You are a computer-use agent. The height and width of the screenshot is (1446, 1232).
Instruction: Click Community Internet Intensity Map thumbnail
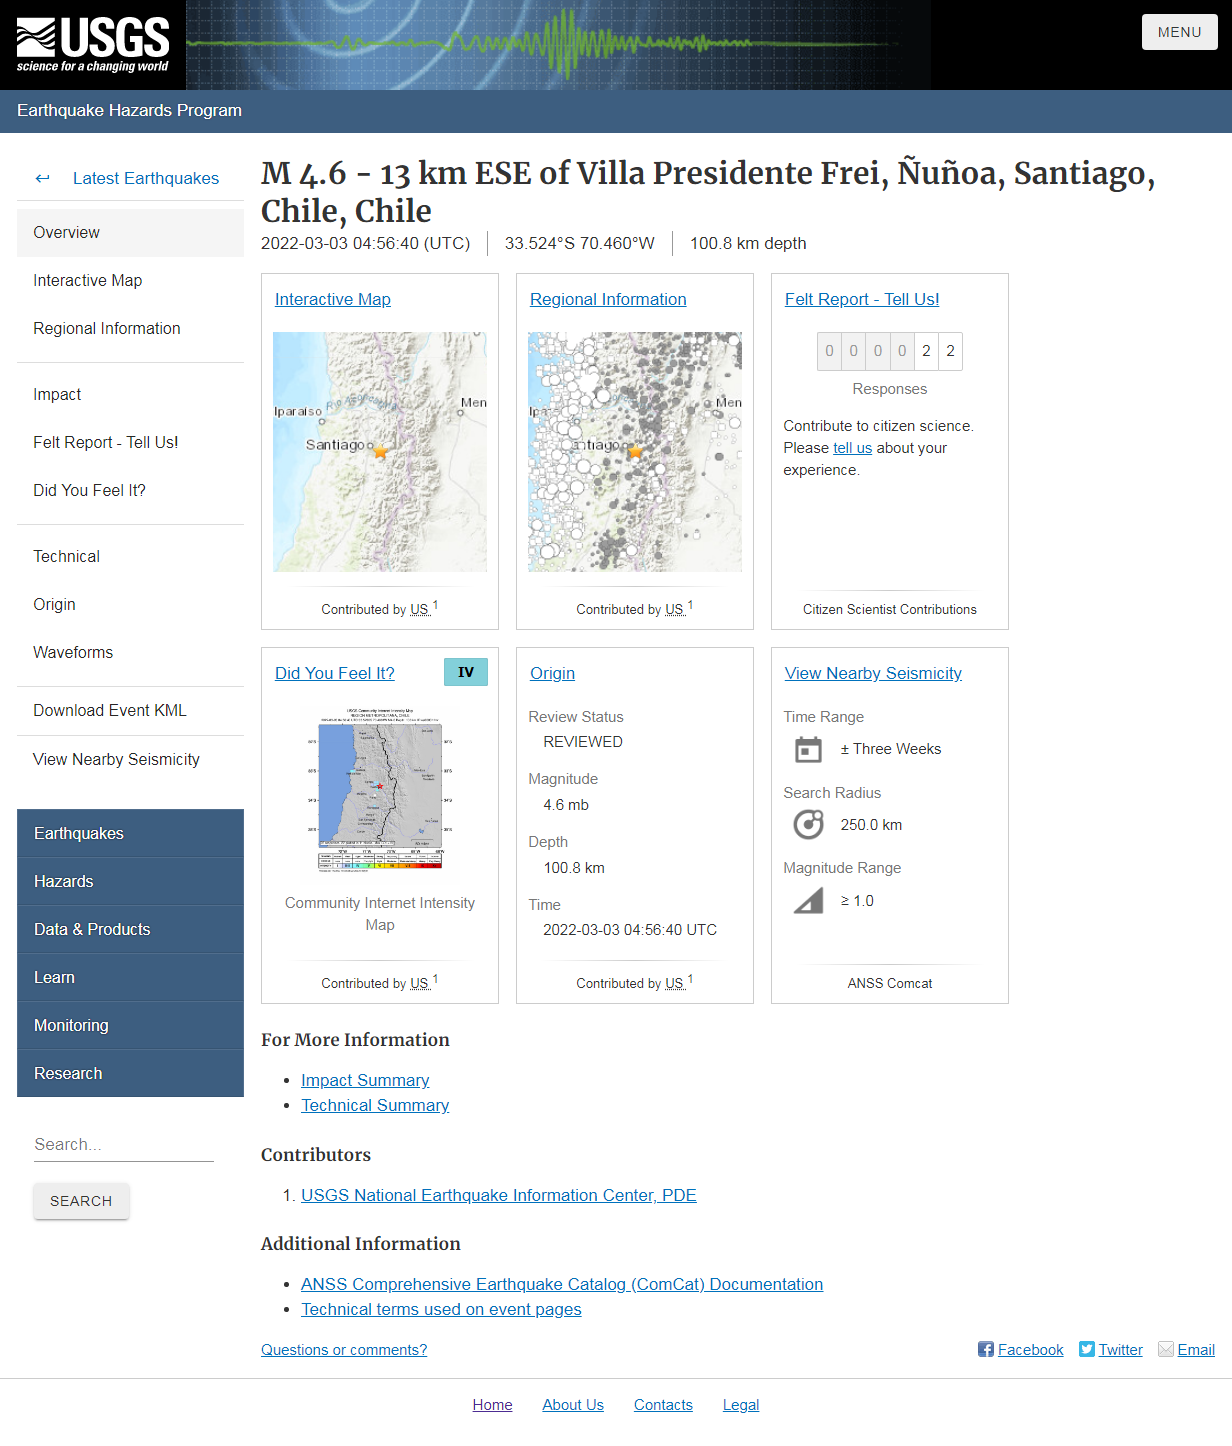380,792
